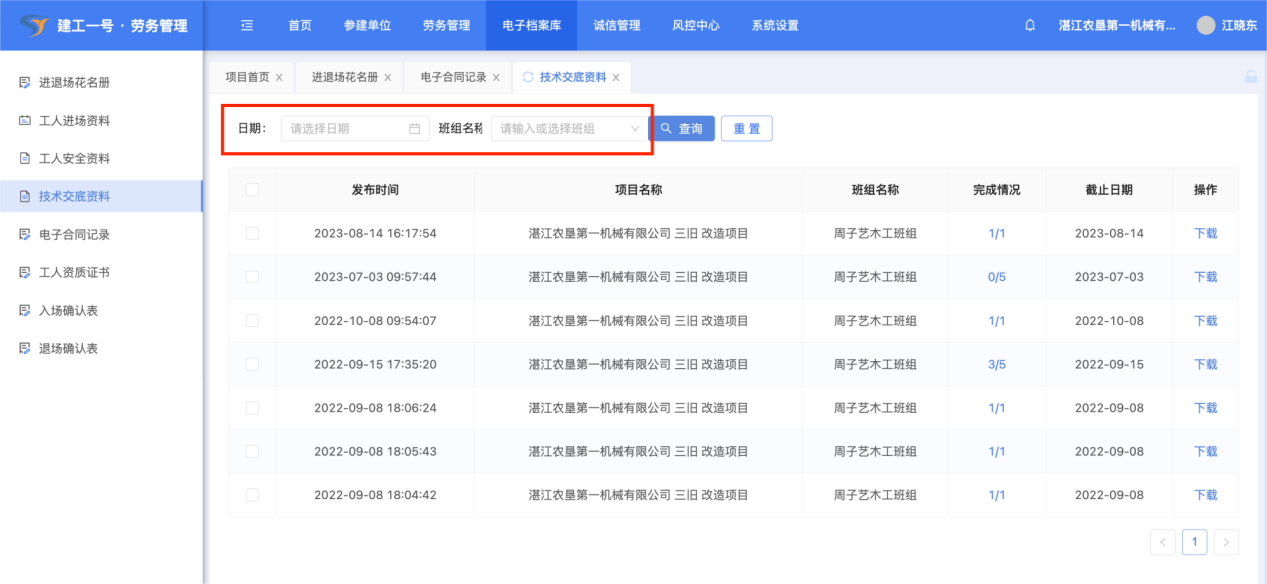Click the calendar icon in date field
The image size is (1267, 584).
tap(414, 129)
